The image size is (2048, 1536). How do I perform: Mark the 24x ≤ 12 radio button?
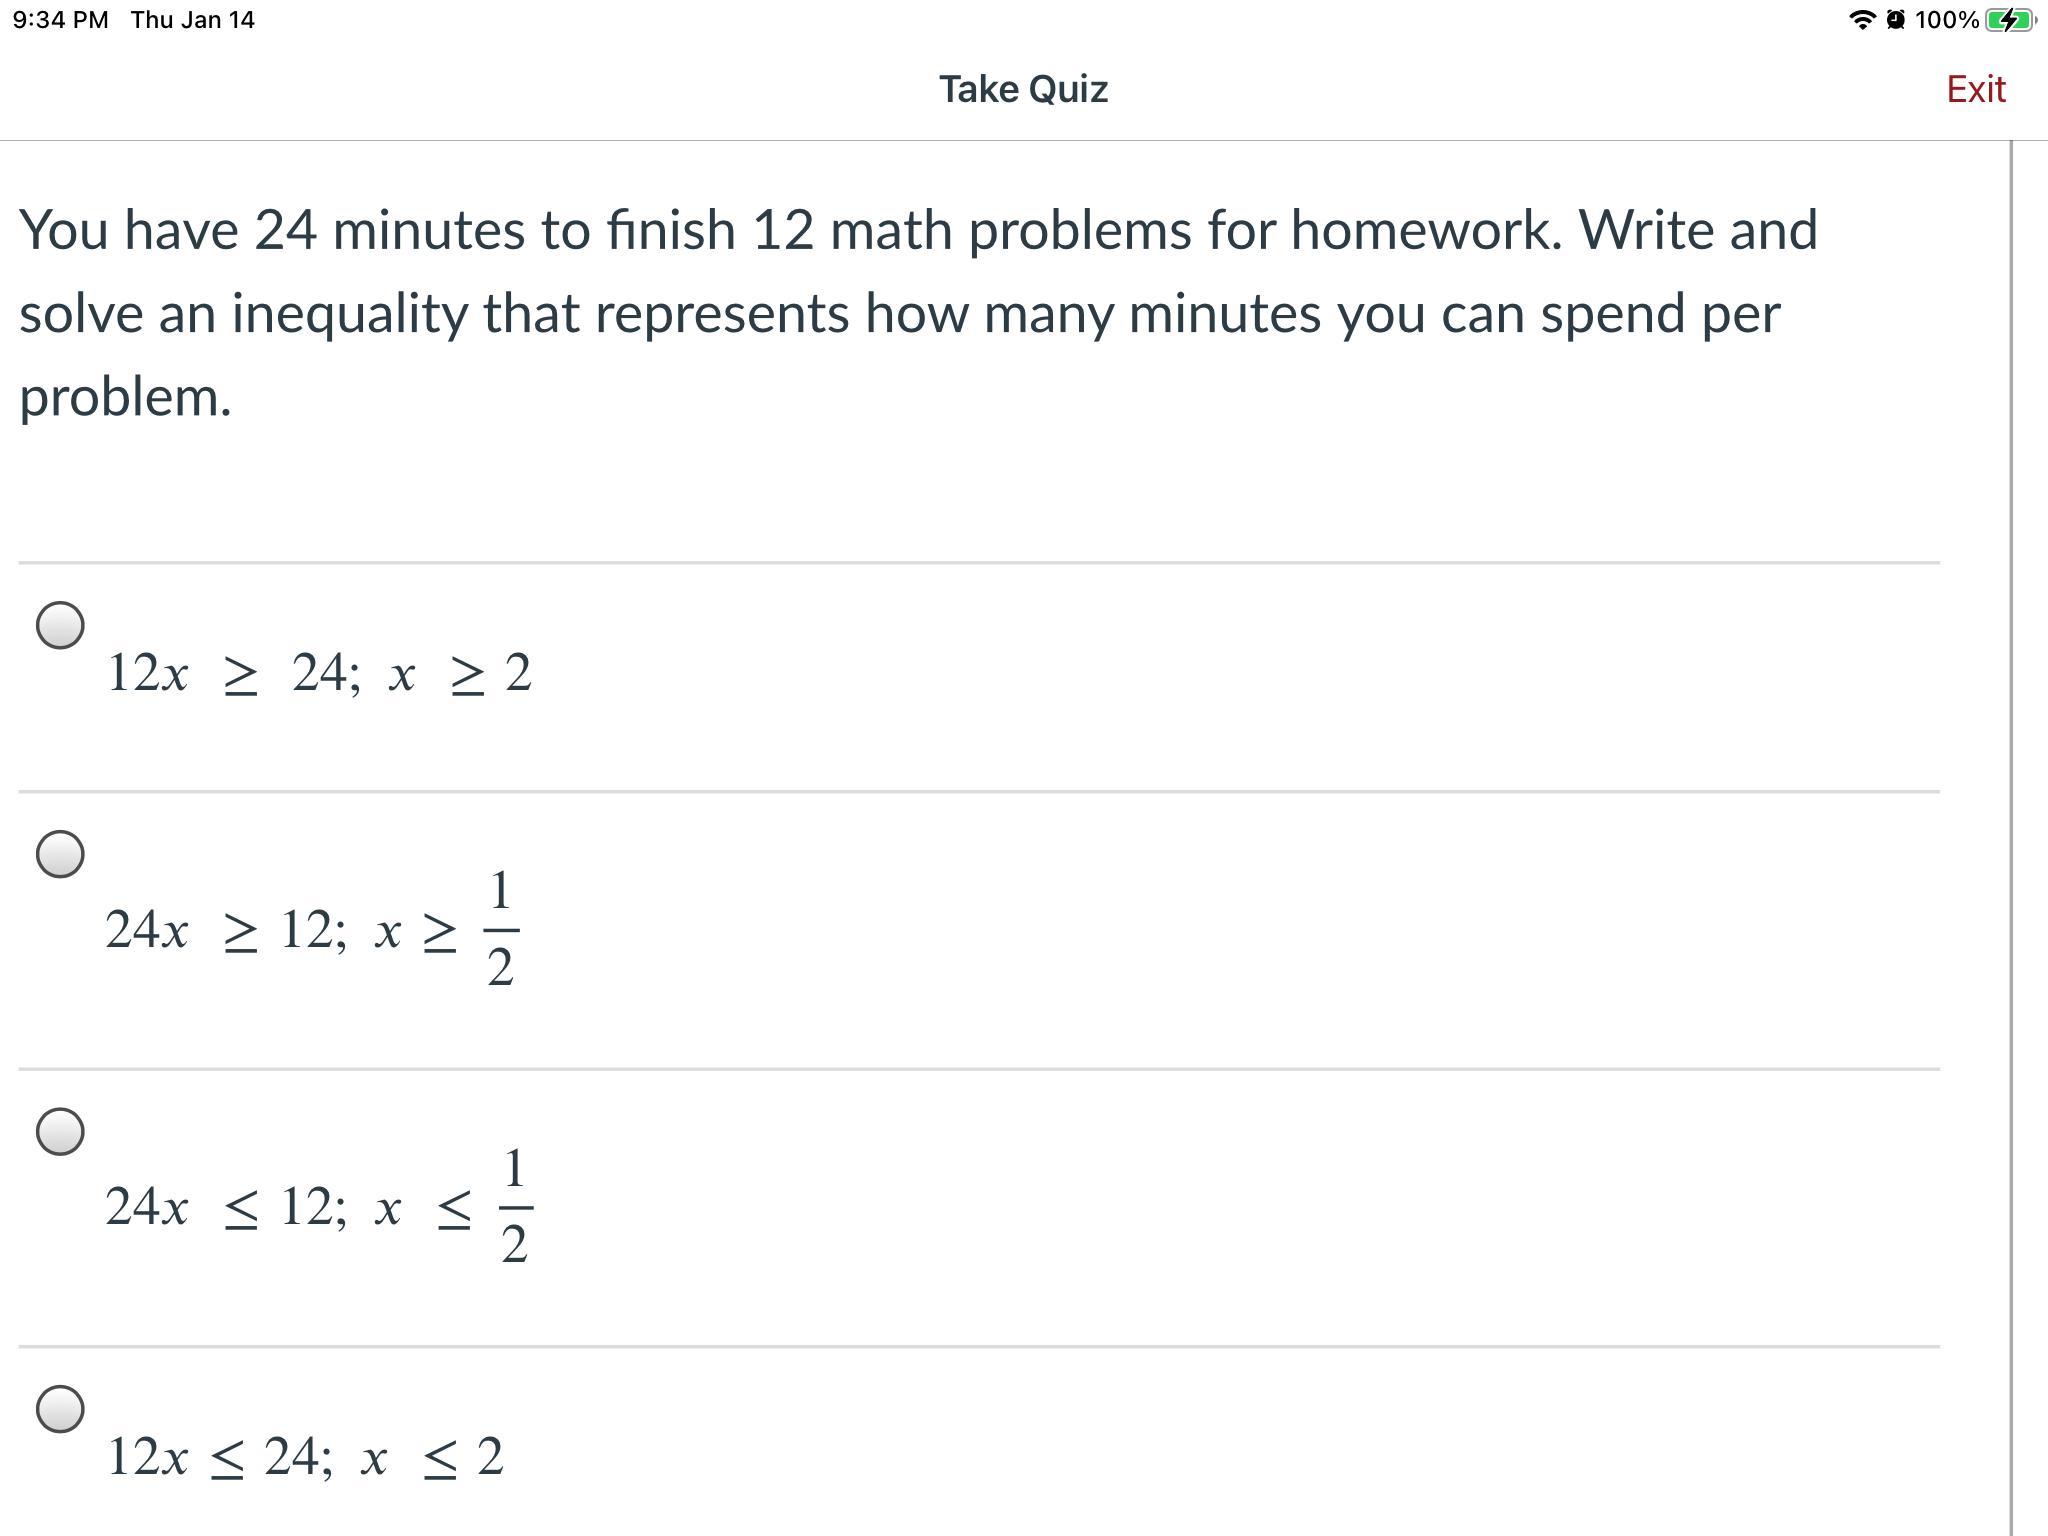pyautogui.click(x=60, y=1131)
